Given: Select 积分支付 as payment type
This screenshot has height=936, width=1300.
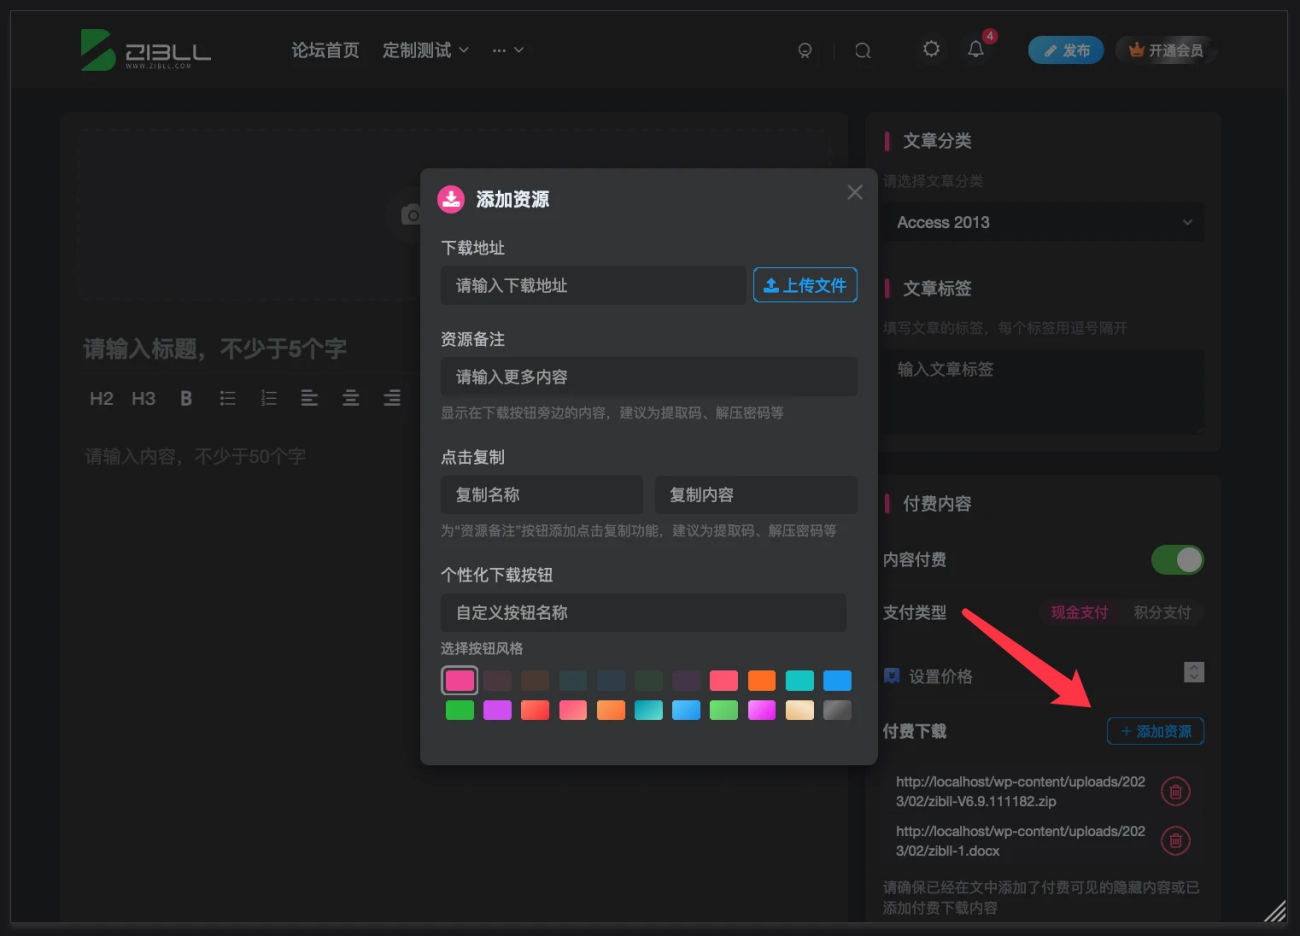Looking at the screenshot, I should click(1163, 612).
